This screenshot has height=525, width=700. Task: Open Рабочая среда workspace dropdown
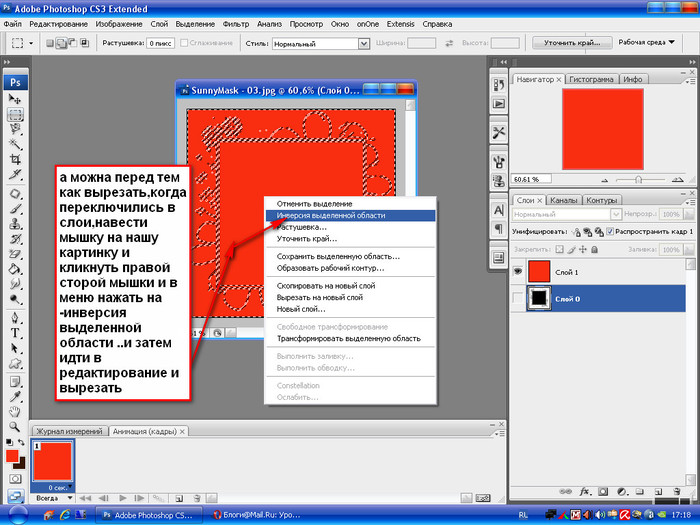pos(646,42)
